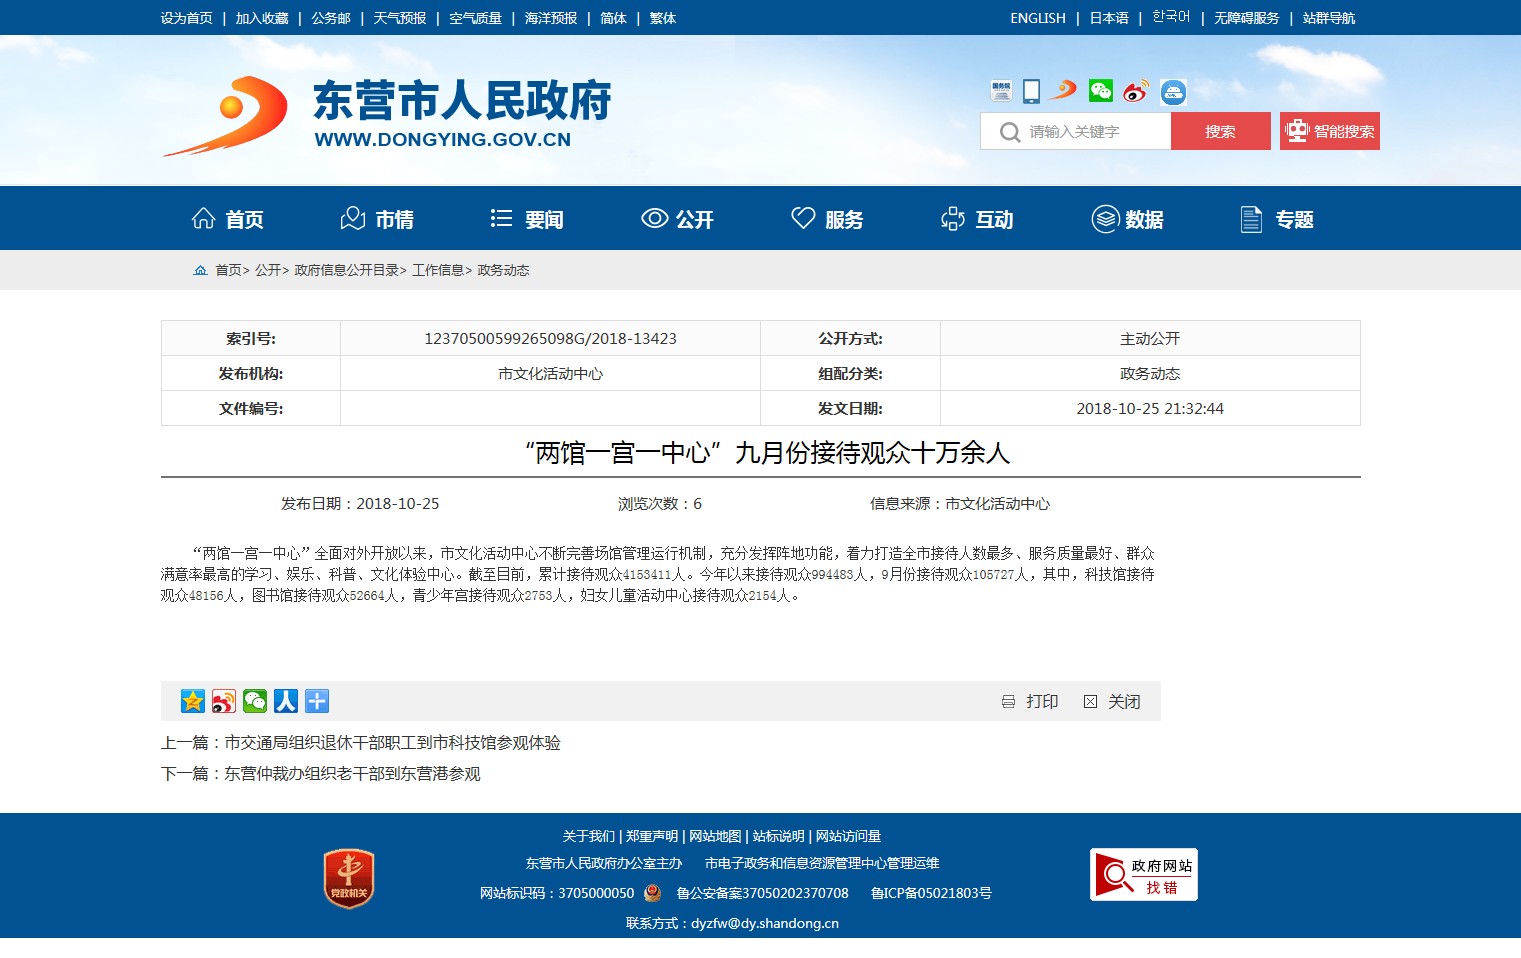
Task: Click the 智能搜索 smart search button
Action: [1329, 131]
